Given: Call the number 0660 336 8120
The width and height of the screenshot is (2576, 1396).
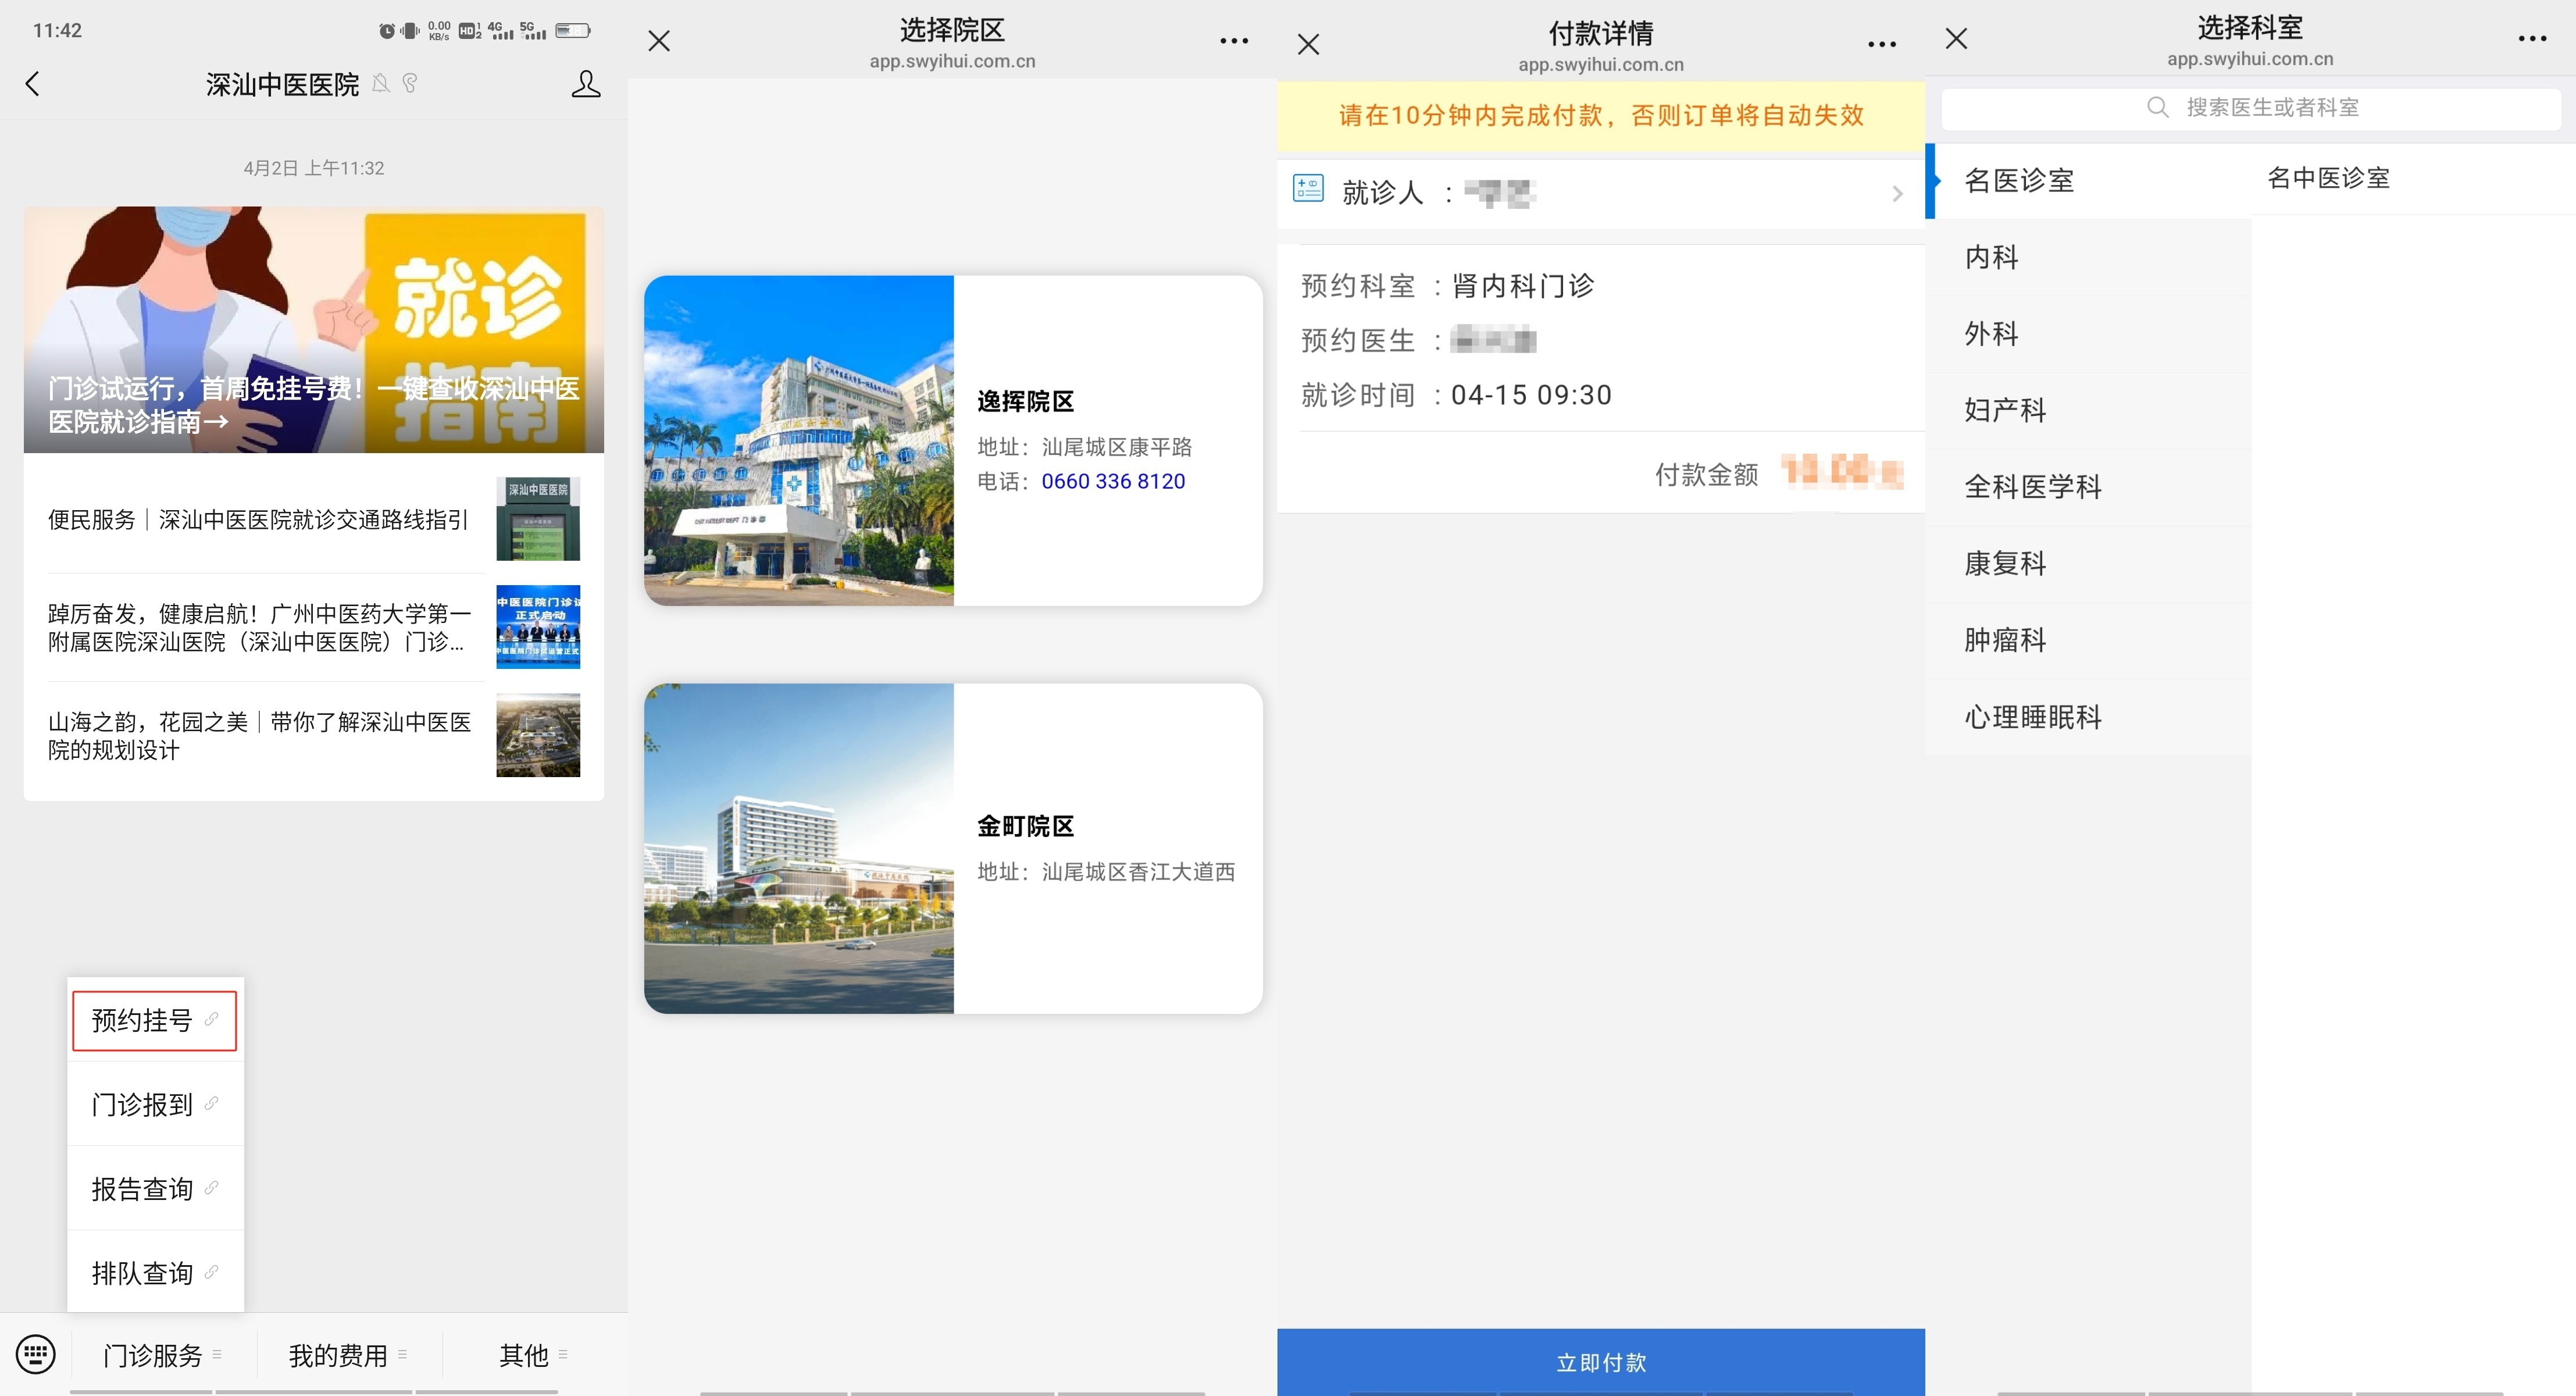Looking at the screenshot, I should click(x=1113, y=481).
